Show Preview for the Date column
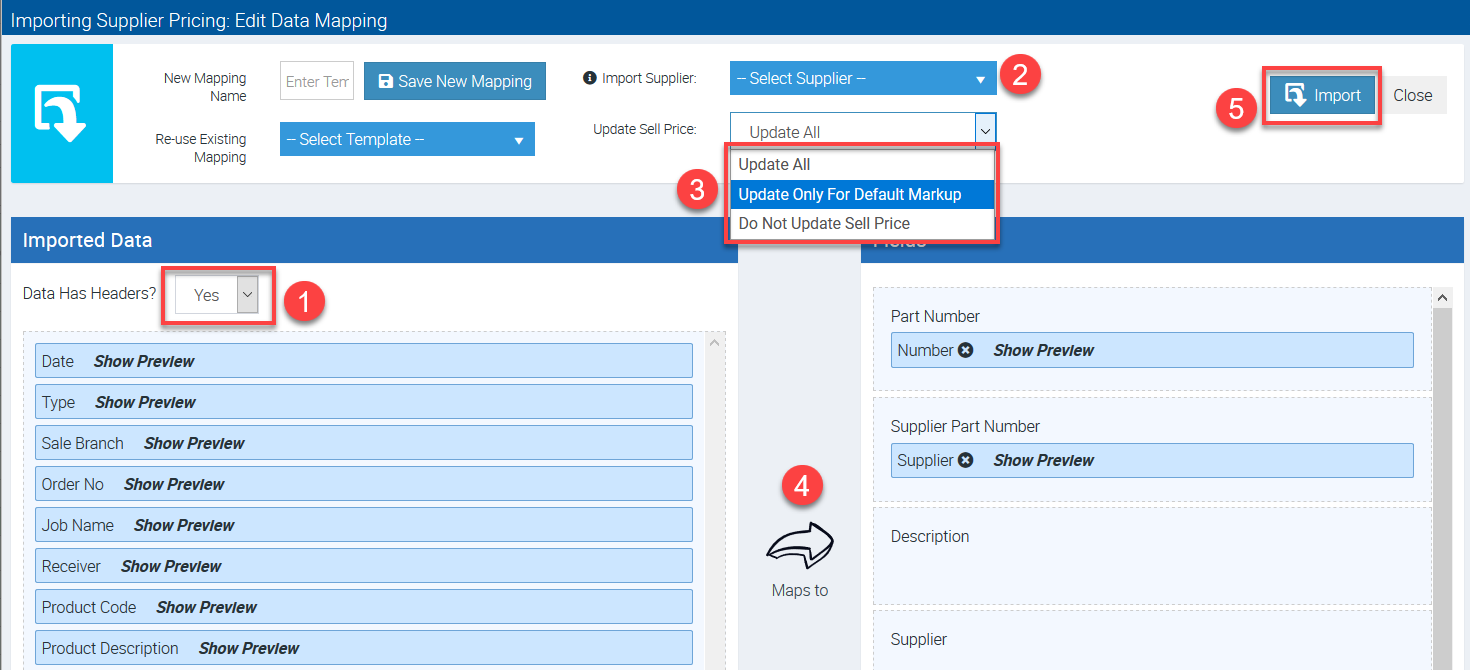 click(144, 361)
